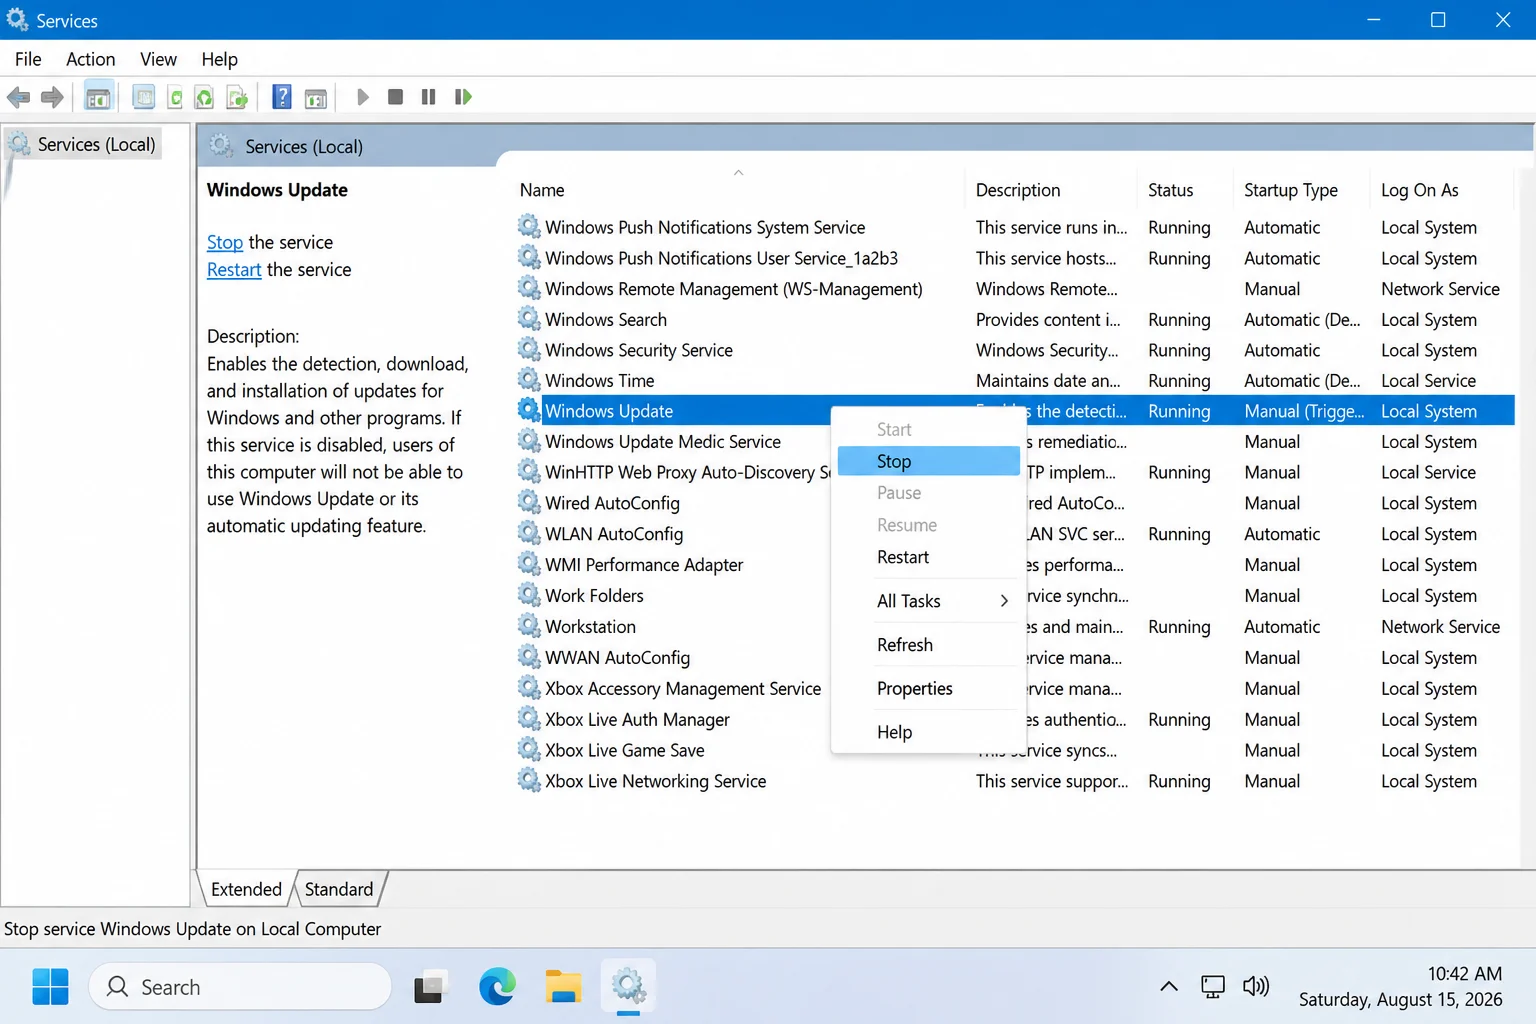The image size is (1536, 1024).
Task: Click the Services gear icon on taskbar
Action: tap(629, 987)
